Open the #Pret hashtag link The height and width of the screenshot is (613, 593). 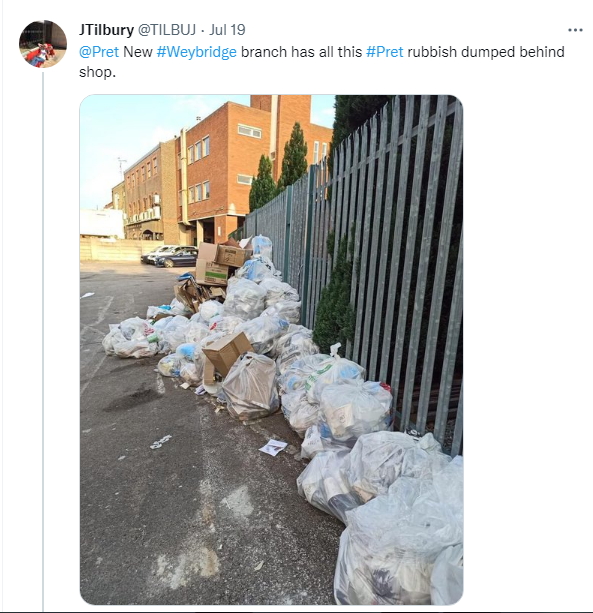[x=385, y=52]
